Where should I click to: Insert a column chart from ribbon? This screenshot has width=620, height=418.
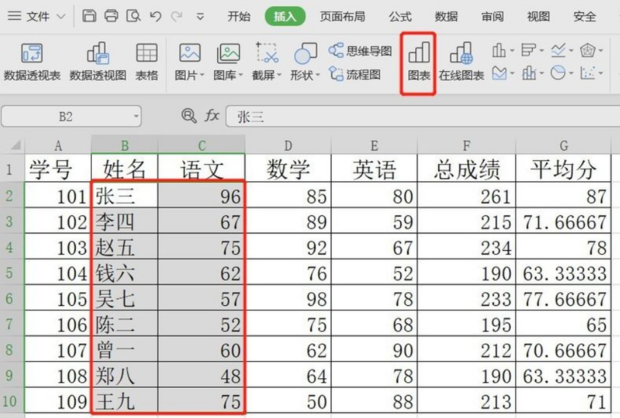pos(503,50)
